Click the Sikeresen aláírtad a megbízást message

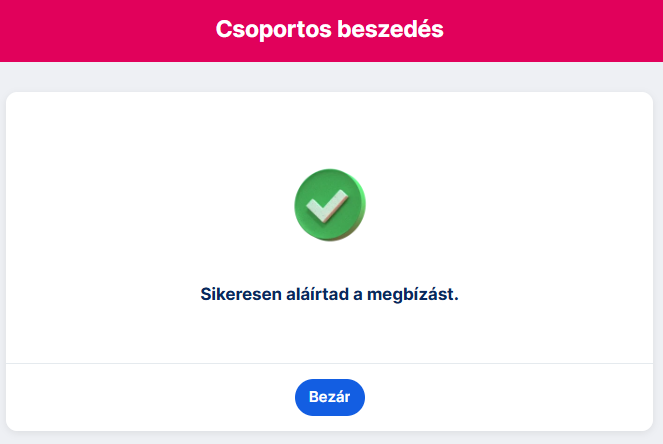[330, 295]
